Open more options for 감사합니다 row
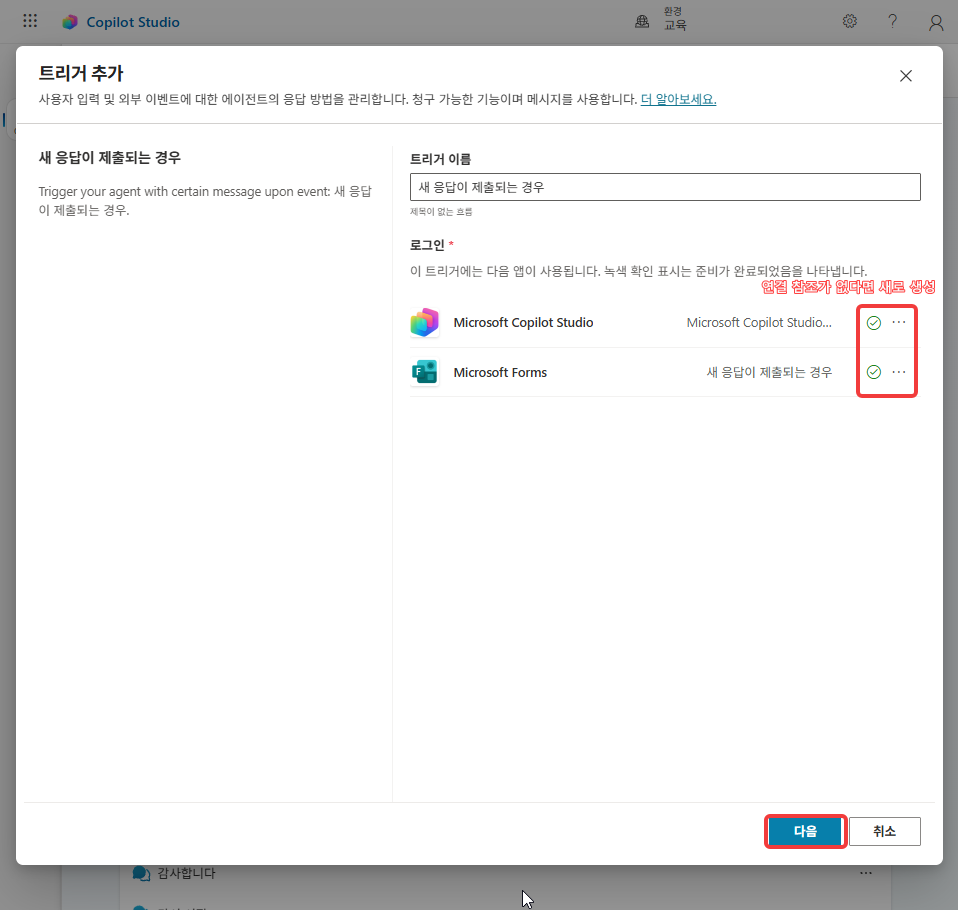Image resolution: width=958 pixels, height=910 pixels. tap(866, 873)
